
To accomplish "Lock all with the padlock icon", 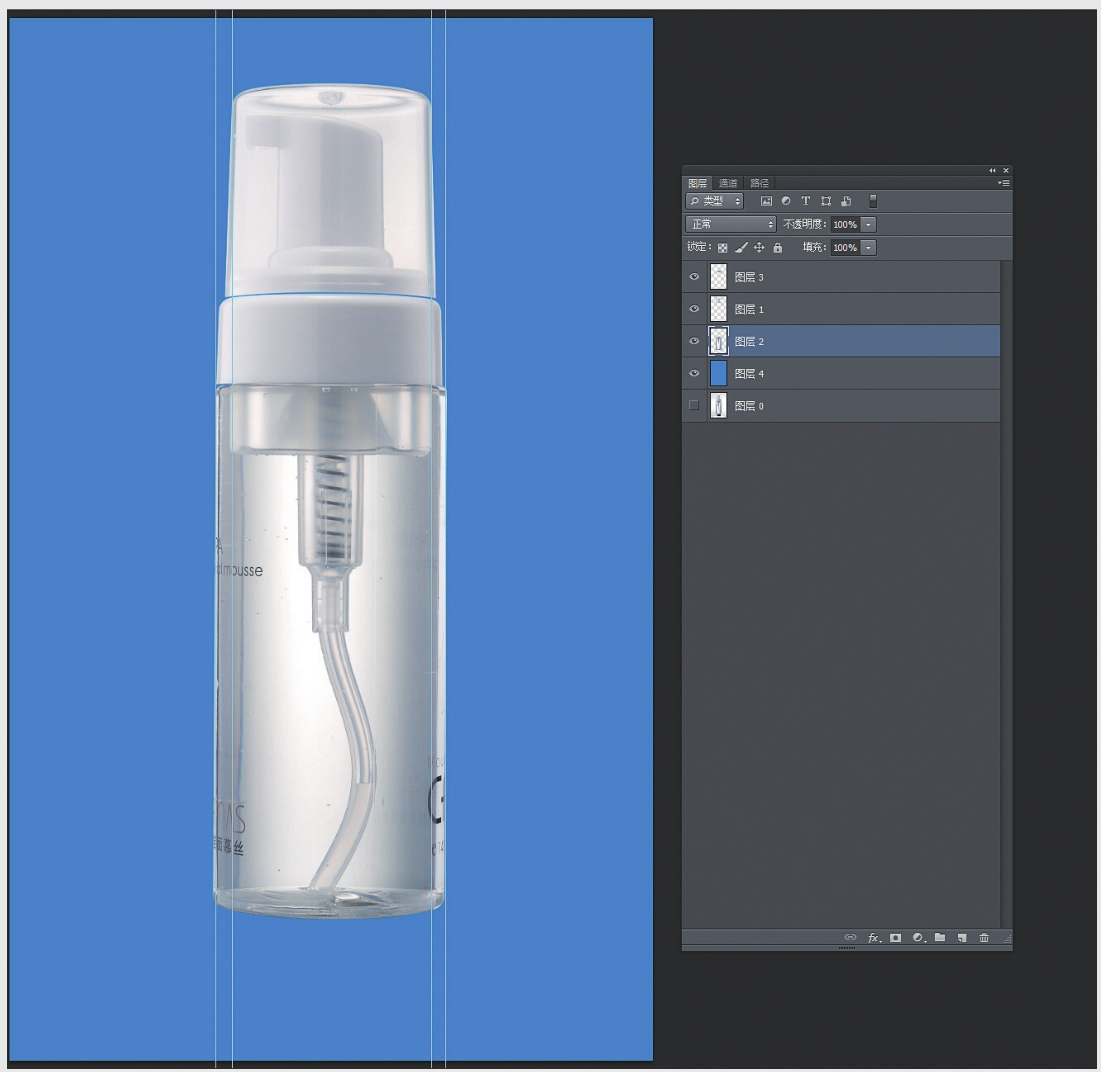I will coord(778,248).
